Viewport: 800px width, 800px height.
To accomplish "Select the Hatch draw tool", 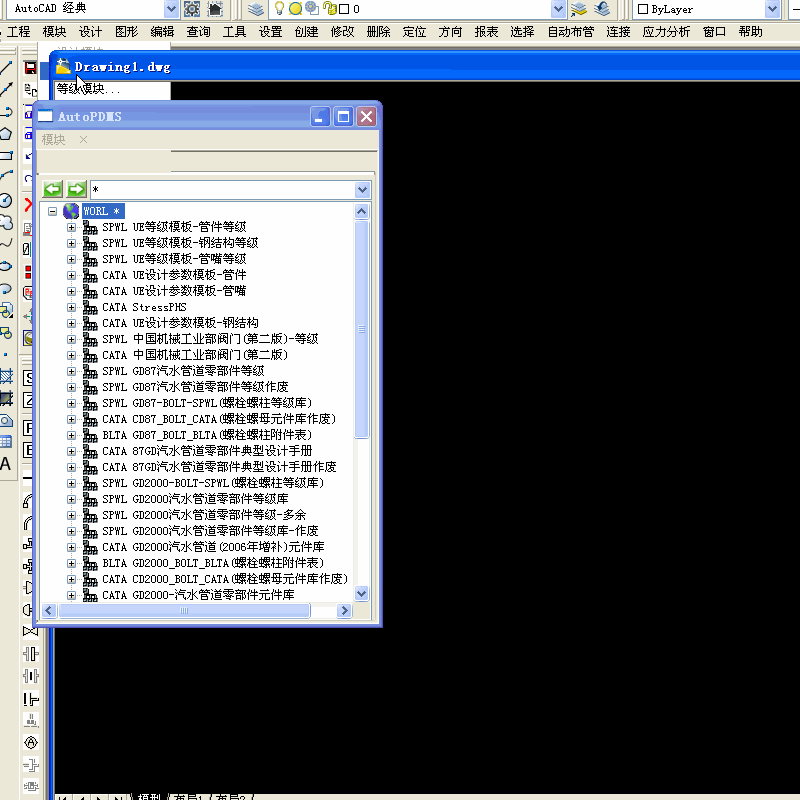I will click(x=6, y=378).
